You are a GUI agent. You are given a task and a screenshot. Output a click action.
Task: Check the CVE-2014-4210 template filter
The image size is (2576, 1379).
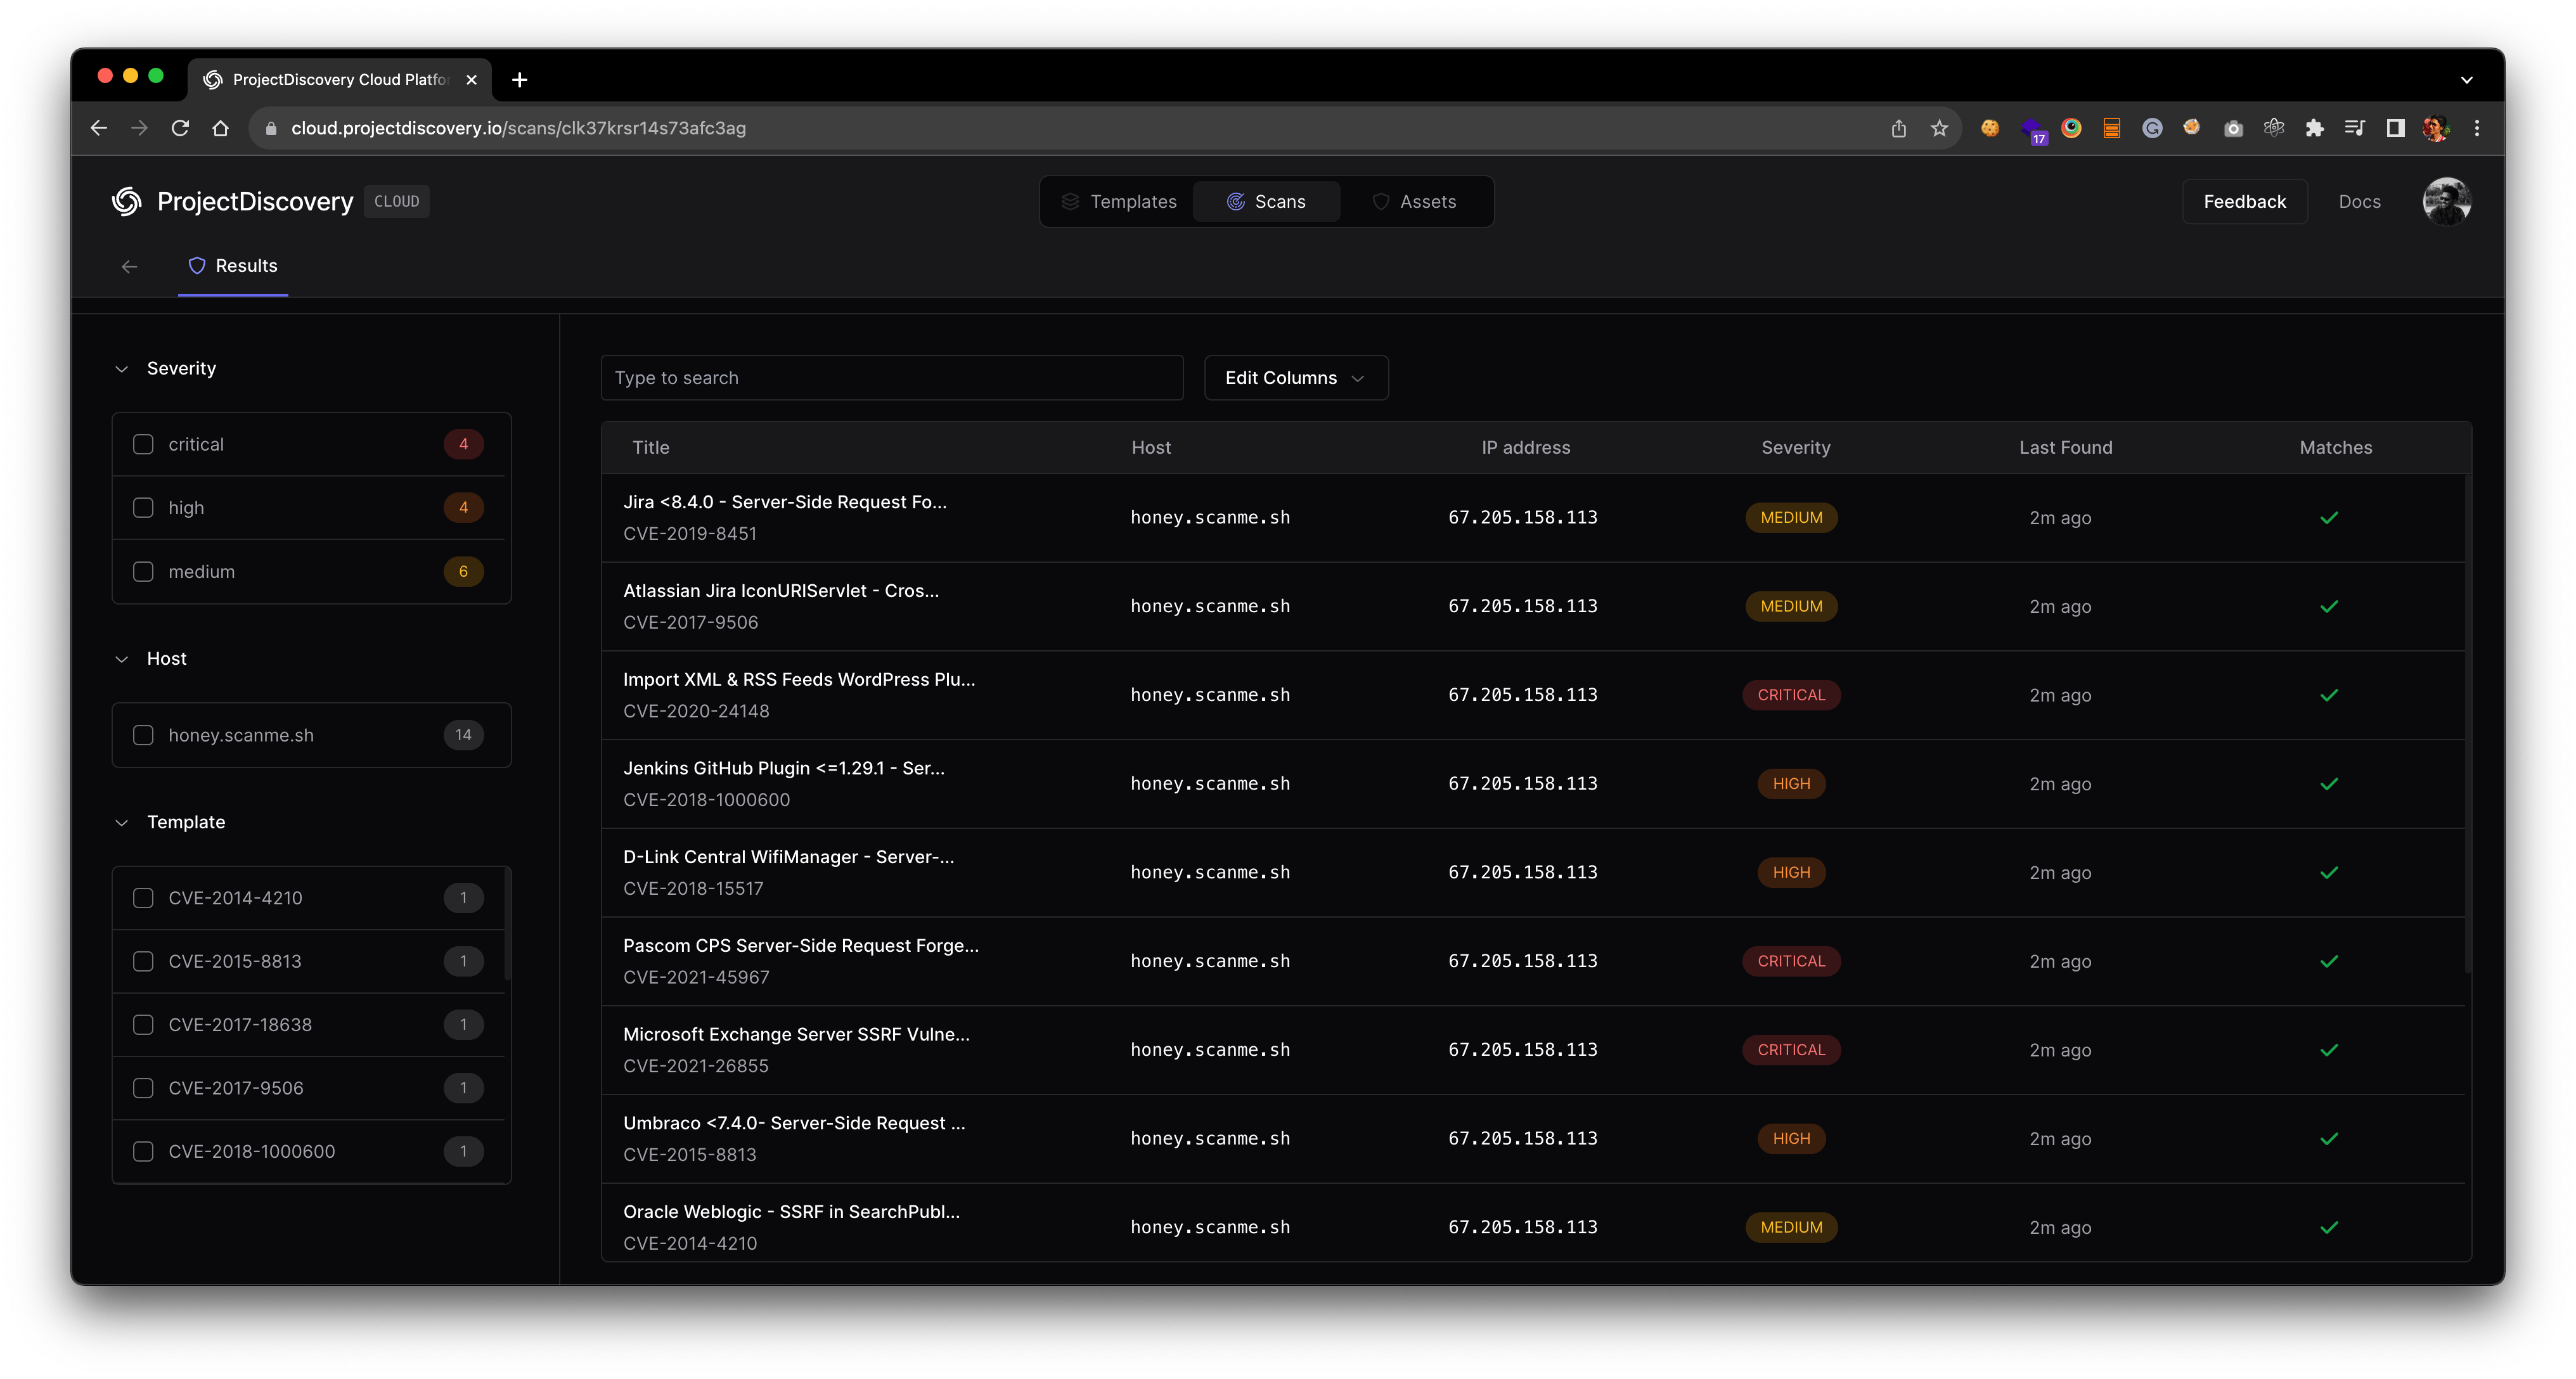(143, 898)
